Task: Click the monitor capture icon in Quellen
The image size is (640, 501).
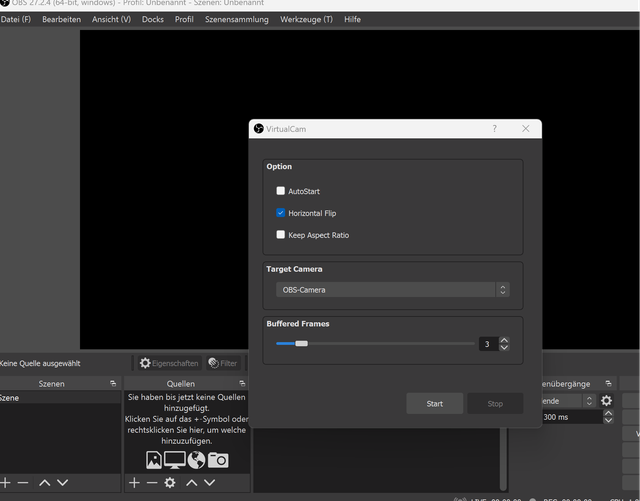Action: tap(175, 460)
